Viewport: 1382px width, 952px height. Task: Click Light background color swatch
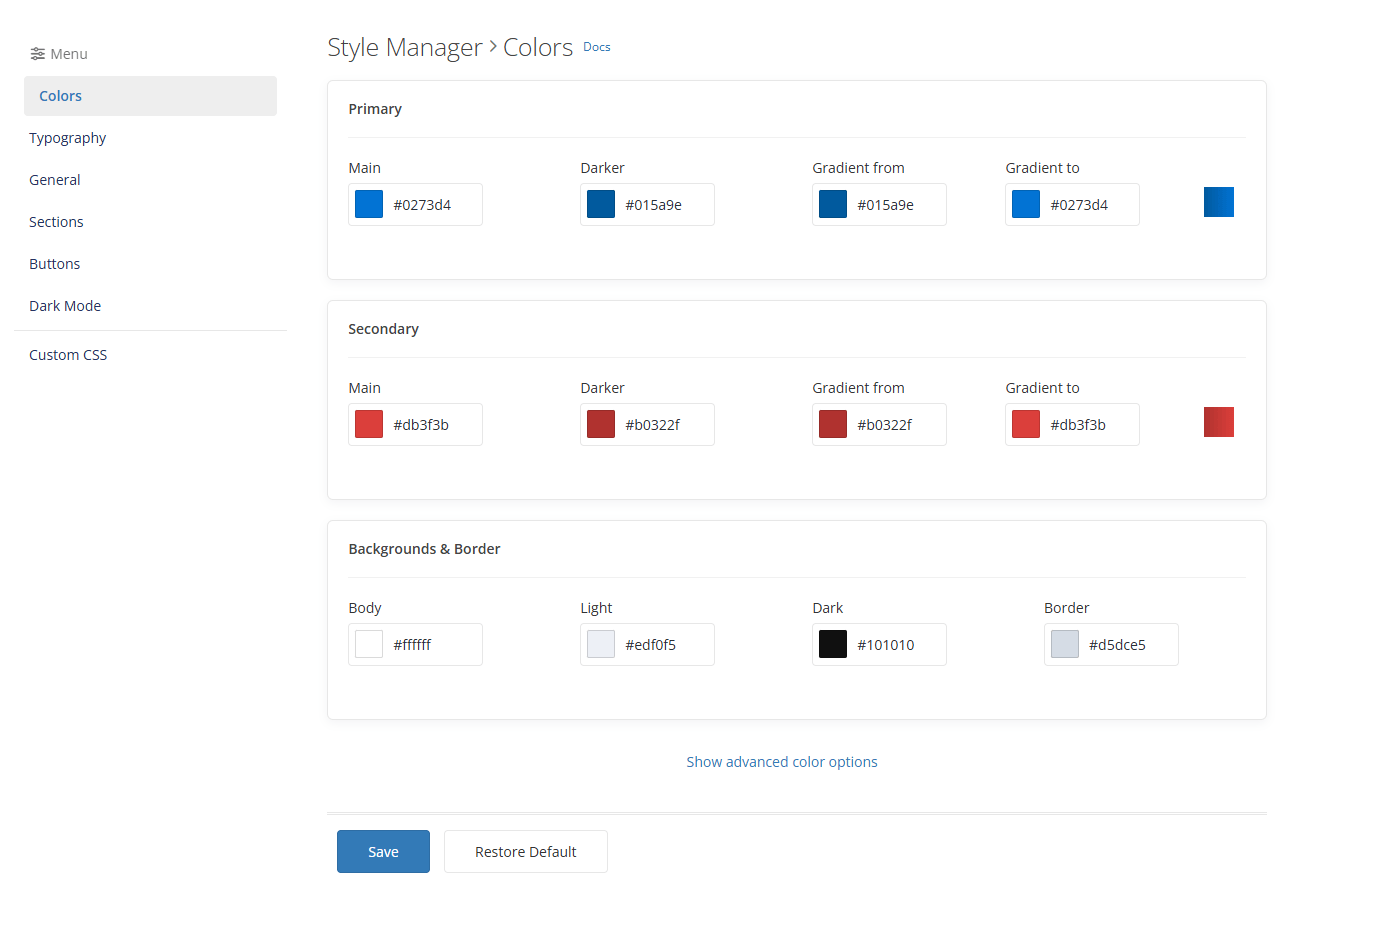pyautogui.click(x=601, y=644)
